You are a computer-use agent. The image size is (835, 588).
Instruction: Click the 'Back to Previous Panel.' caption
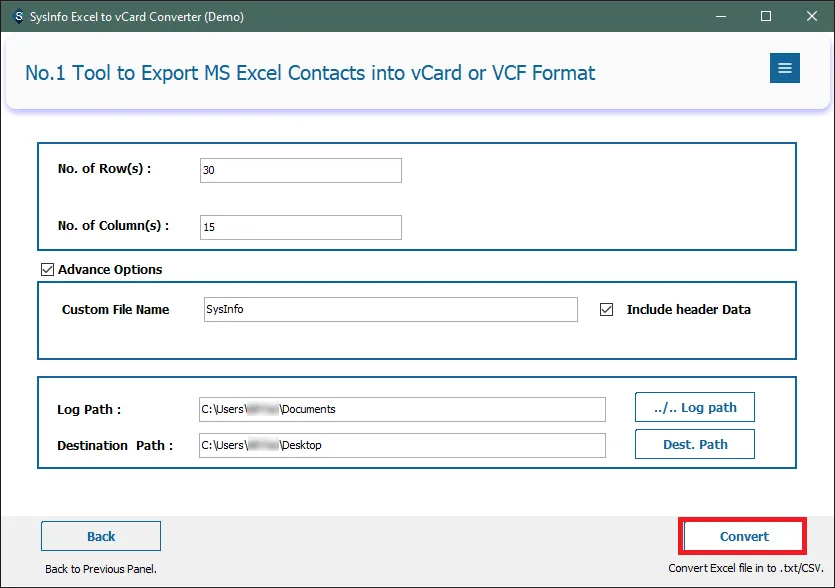[100, 569]
